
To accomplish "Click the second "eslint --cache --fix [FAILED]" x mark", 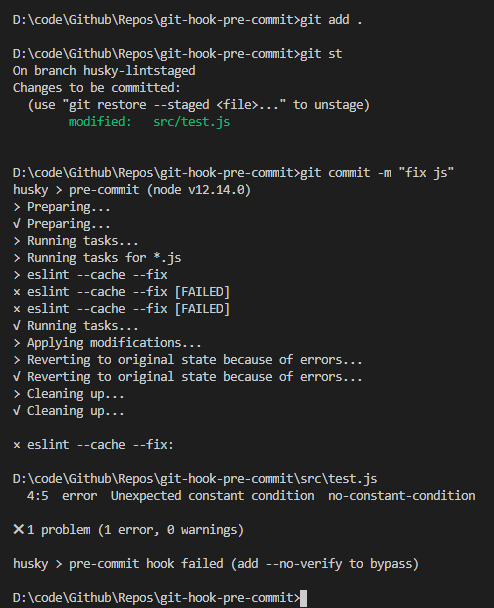I will (x=17, y=309).
